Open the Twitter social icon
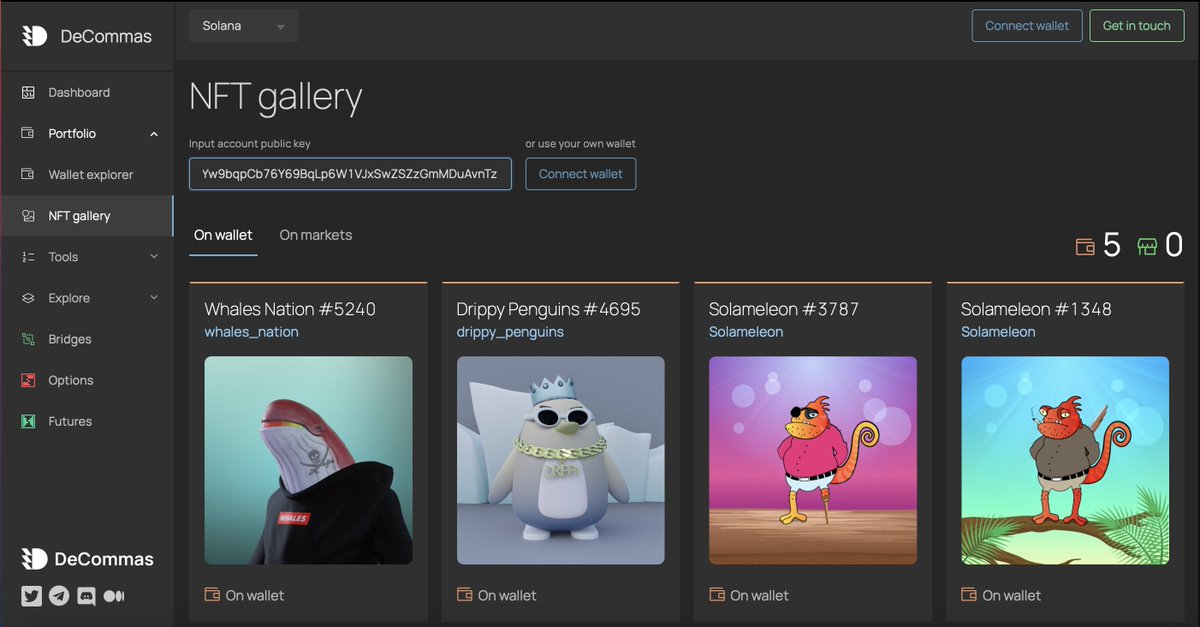This screenshot has height=627, width=1200. click(x=32, y=596)
